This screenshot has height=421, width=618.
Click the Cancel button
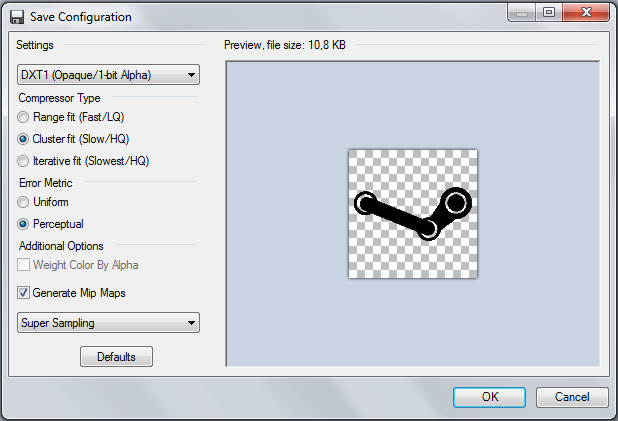(x=572, y=396)
